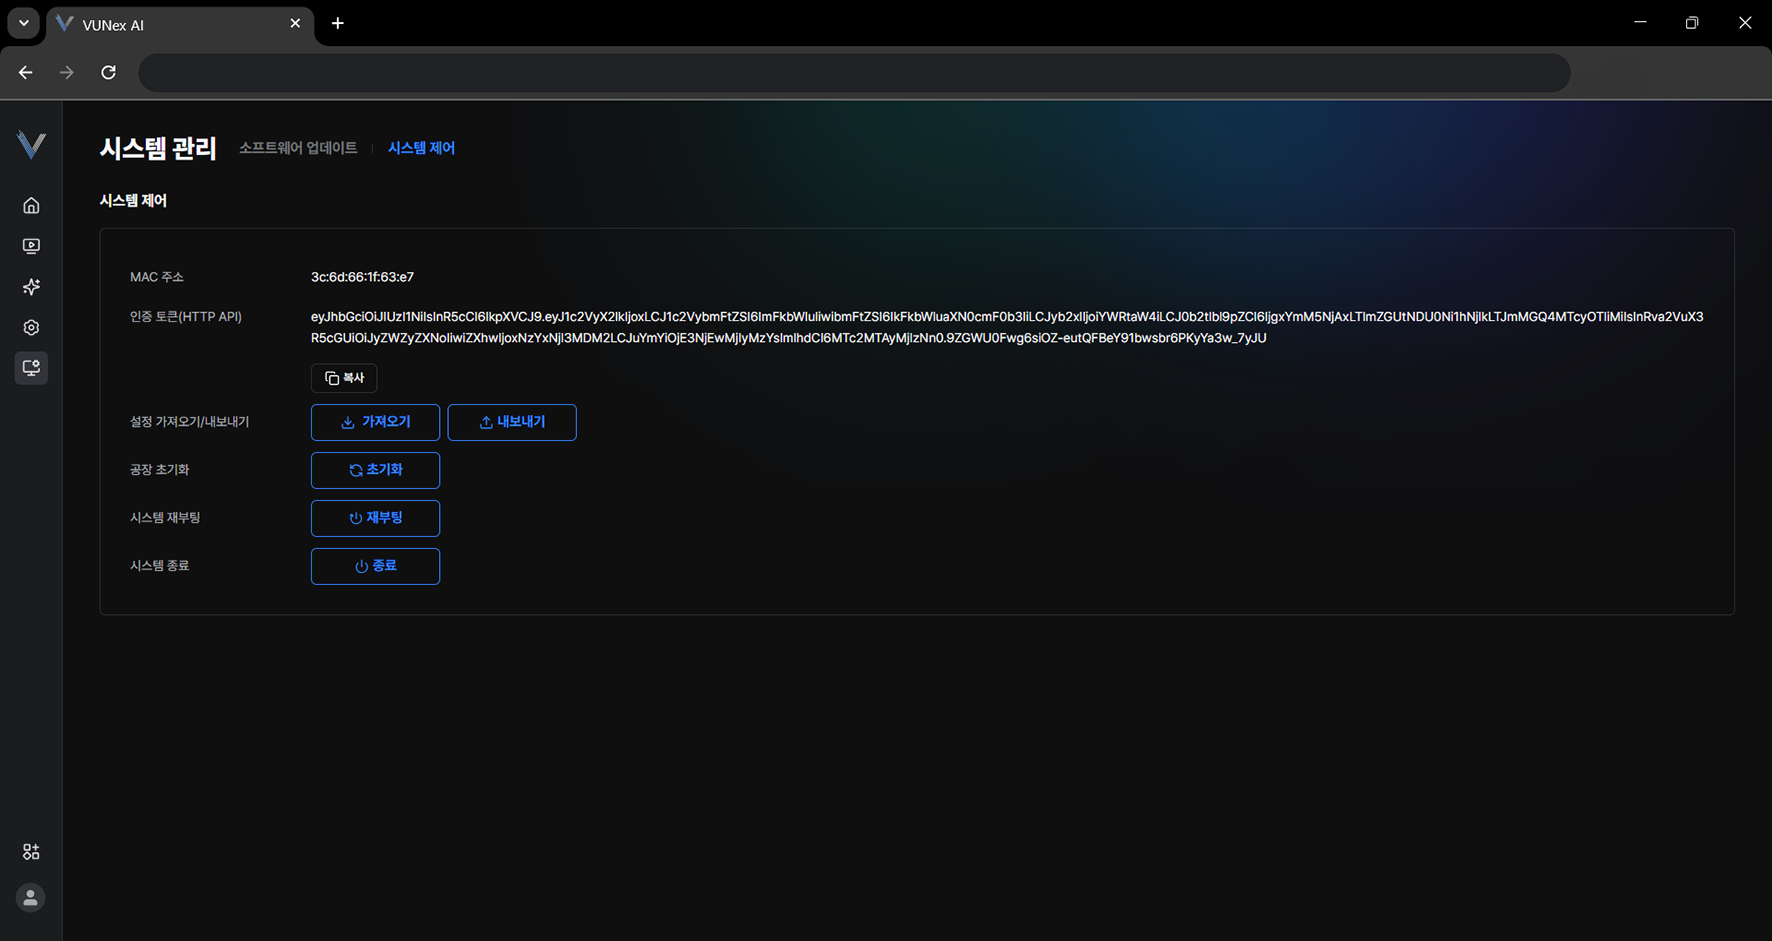Close the VUNex AI browser tab
The width and height of the screenshot is (1772, 941).
[295, 24]
